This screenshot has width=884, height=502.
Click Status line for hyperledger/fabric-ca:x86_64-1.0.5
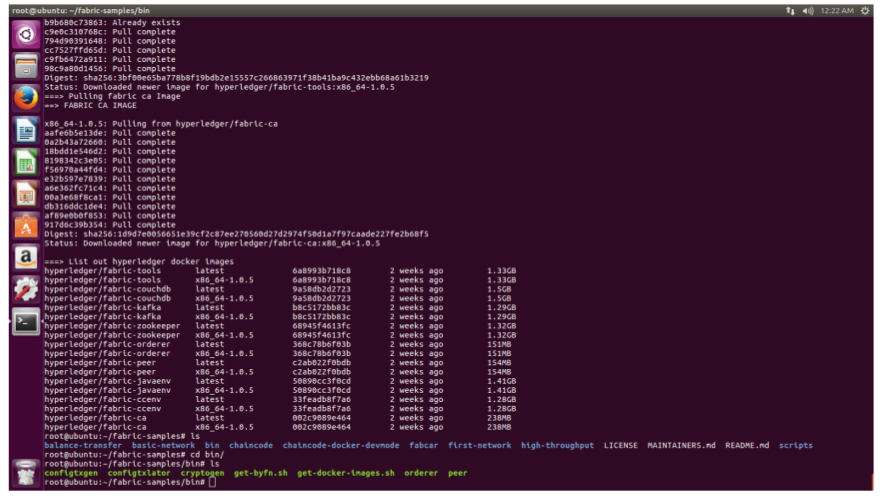coord(213,244)
